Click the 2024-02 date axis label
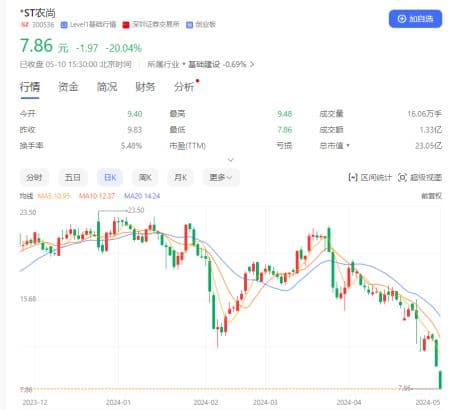 tap(206, 402)
